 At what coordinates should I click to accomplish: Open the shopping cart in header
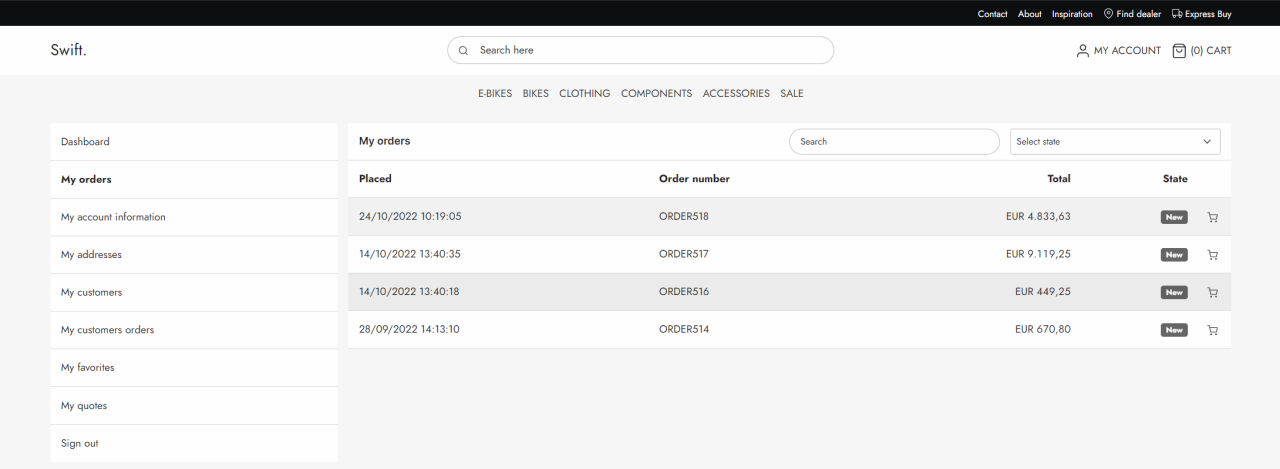coord(1178,50)
